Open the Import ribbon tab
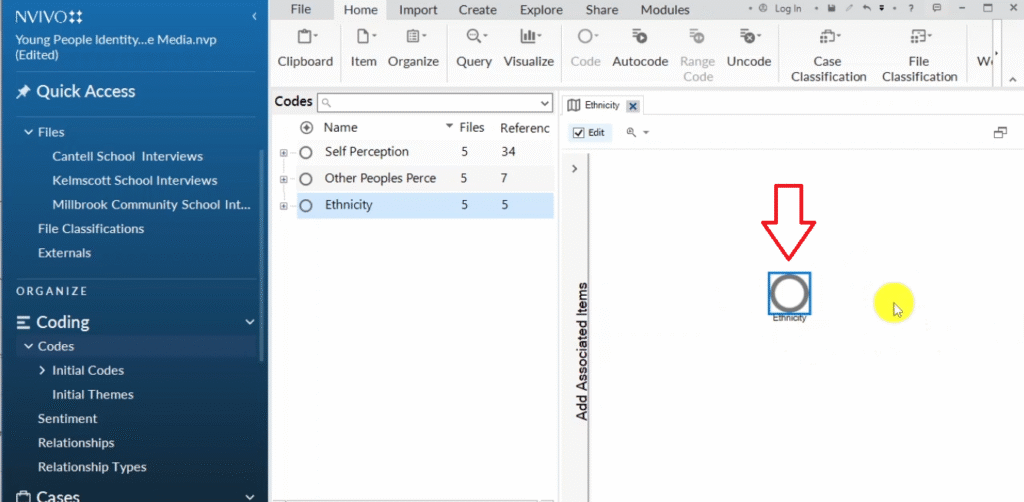1024x502 pixels. click(x=418, y=10)
